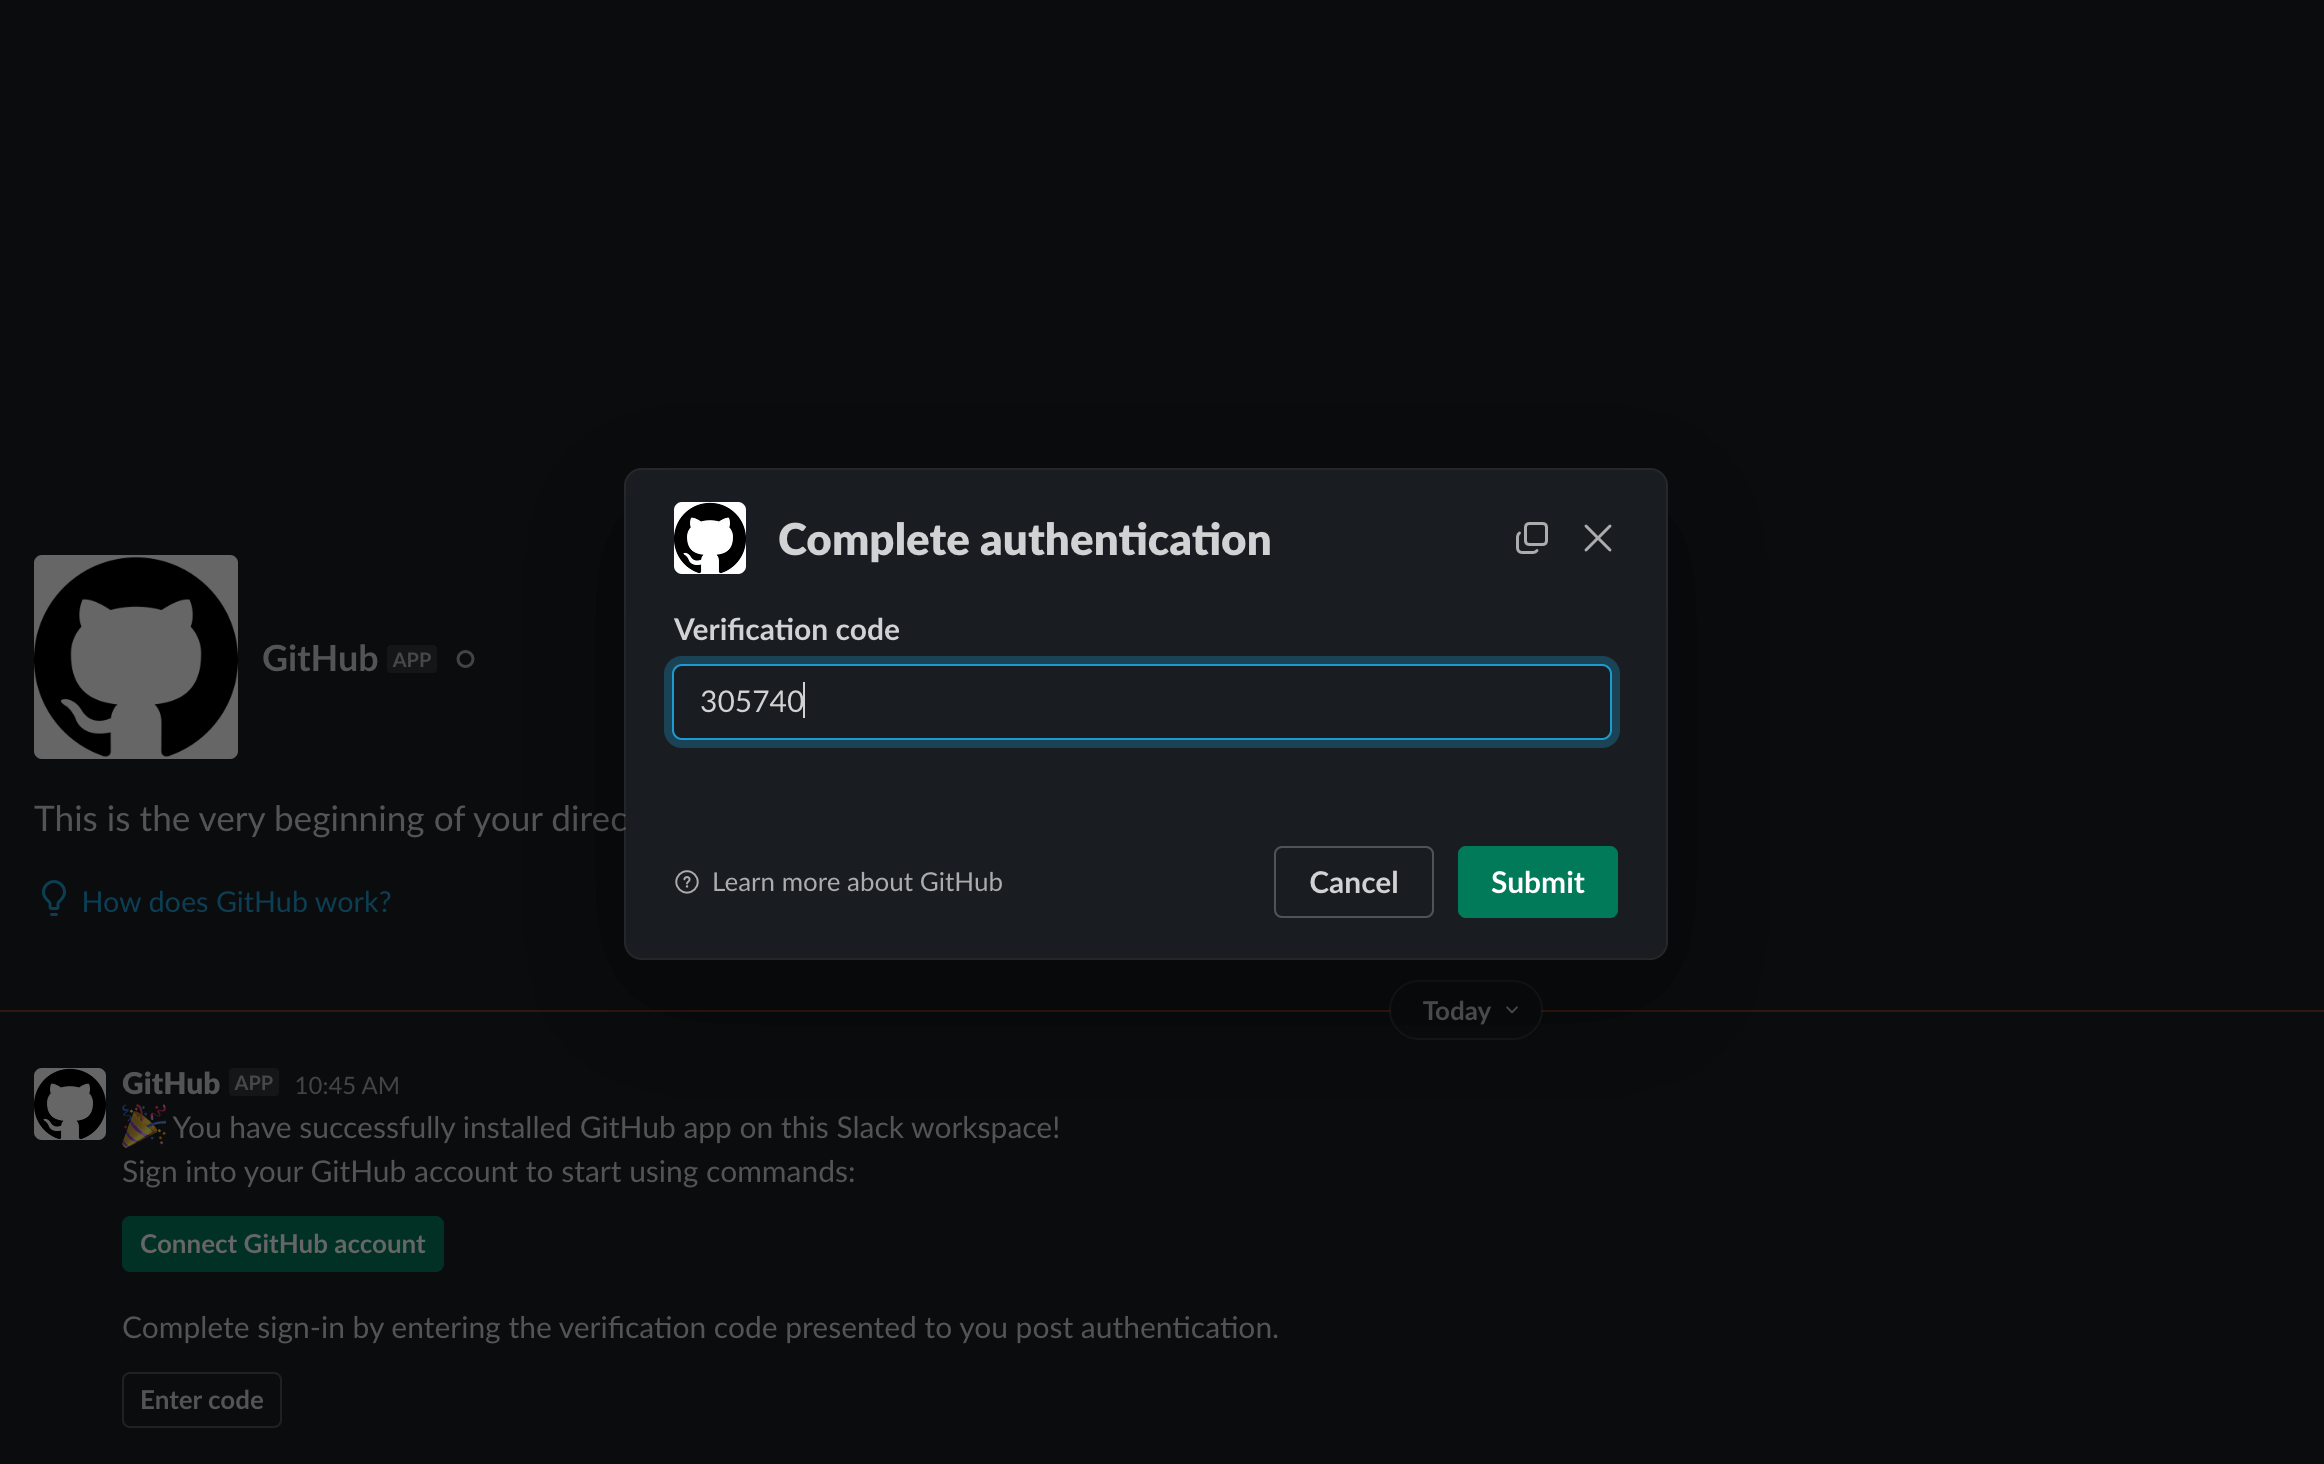The image size is (2324, 1464).
Task: Click the copy icon in the dialog
Action: click(1531, 537)
